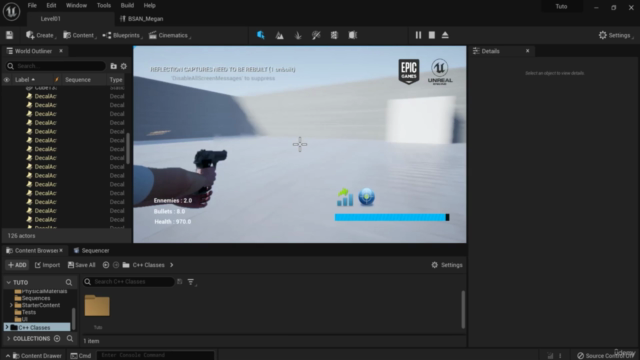Open the Tools menu
640x360 pixels.
[104, 5]
